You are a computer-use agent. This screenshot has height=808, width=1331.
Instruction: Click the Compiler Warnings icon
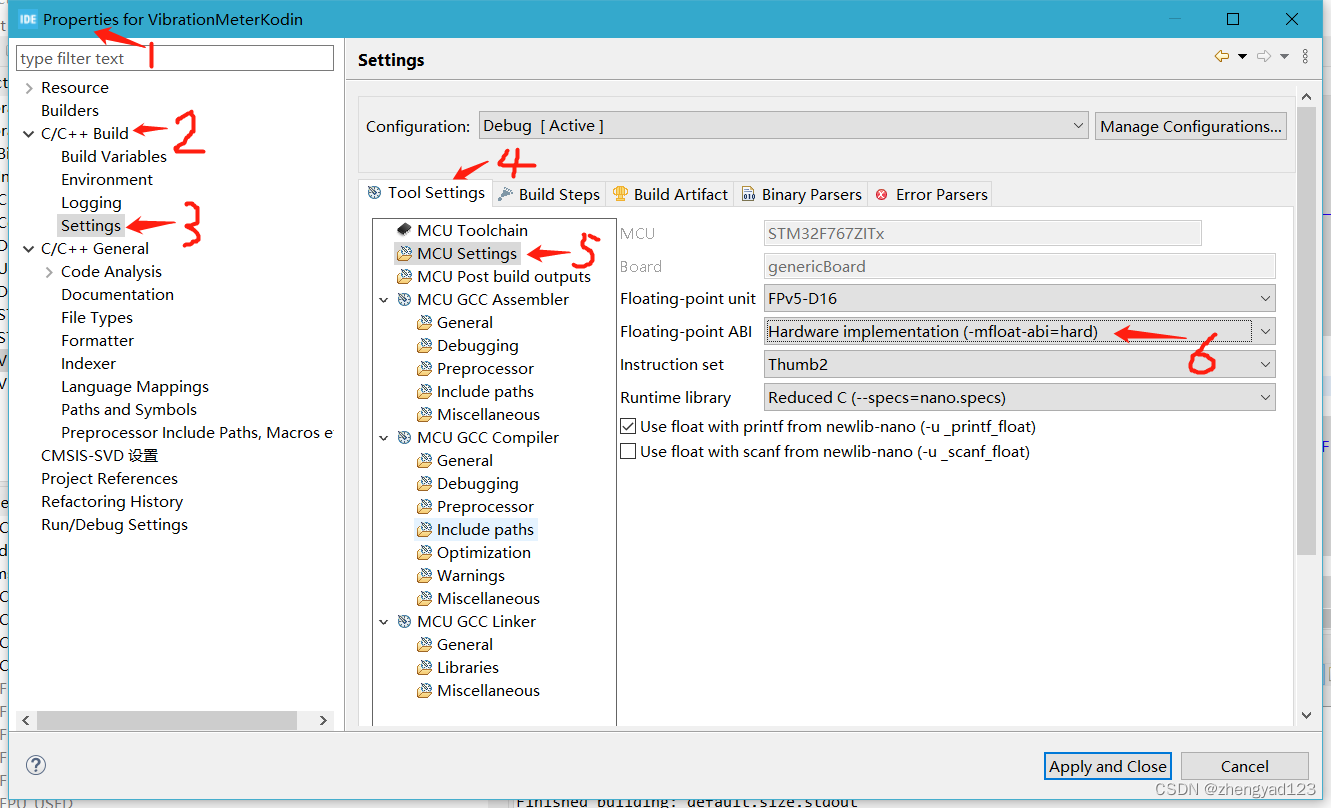coord(424,575)
